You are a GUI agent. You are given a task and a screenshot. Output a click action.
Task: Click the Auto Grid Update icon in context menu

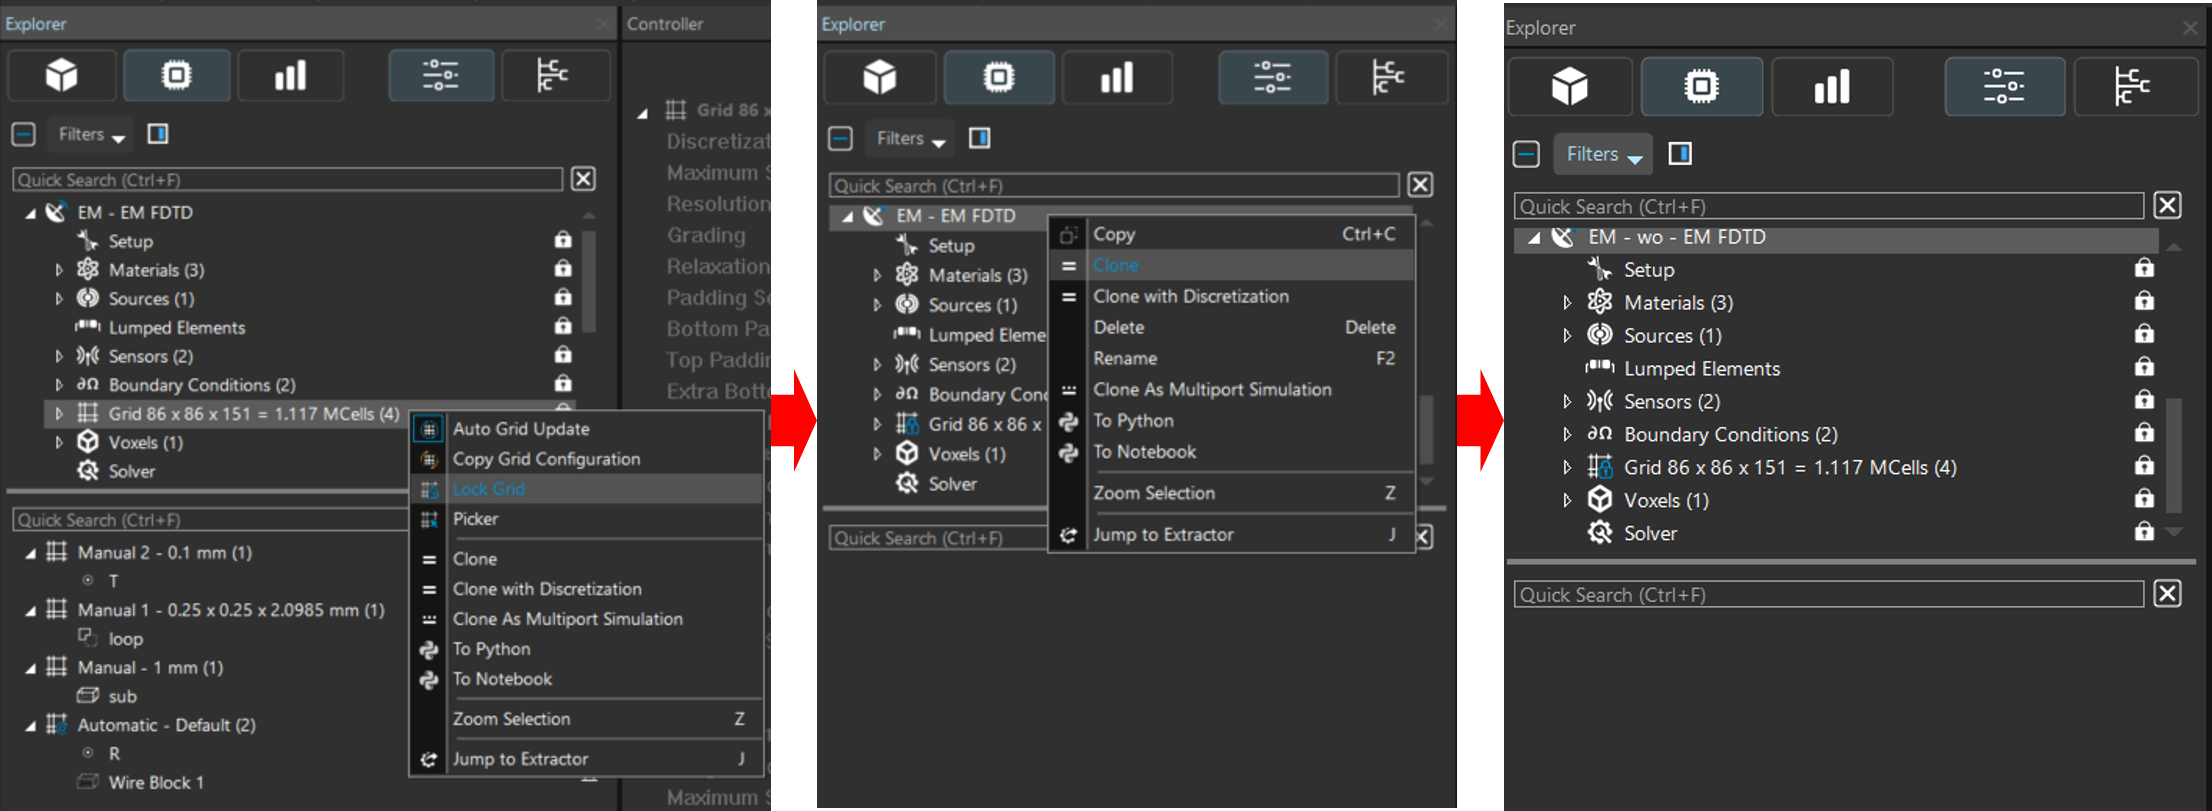coord(429,429)
